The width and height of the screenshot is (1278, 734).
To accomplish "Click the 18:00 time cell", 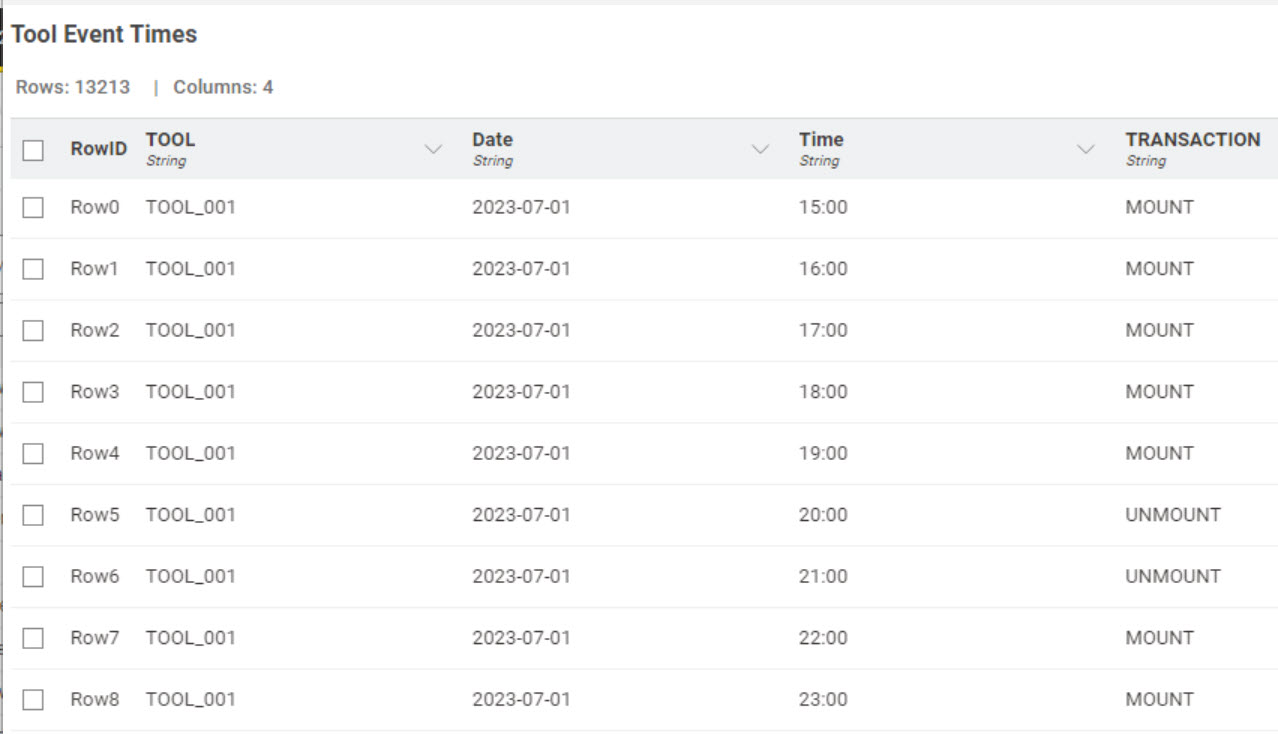I will tap(823, 392).
